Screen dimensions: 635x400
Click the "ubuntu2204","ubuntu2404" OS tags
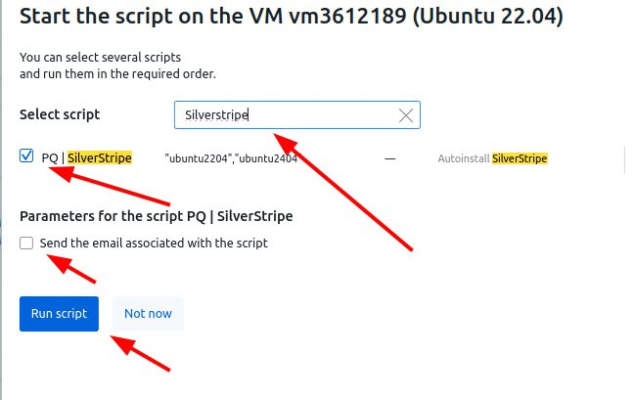(x=230, y=158)
